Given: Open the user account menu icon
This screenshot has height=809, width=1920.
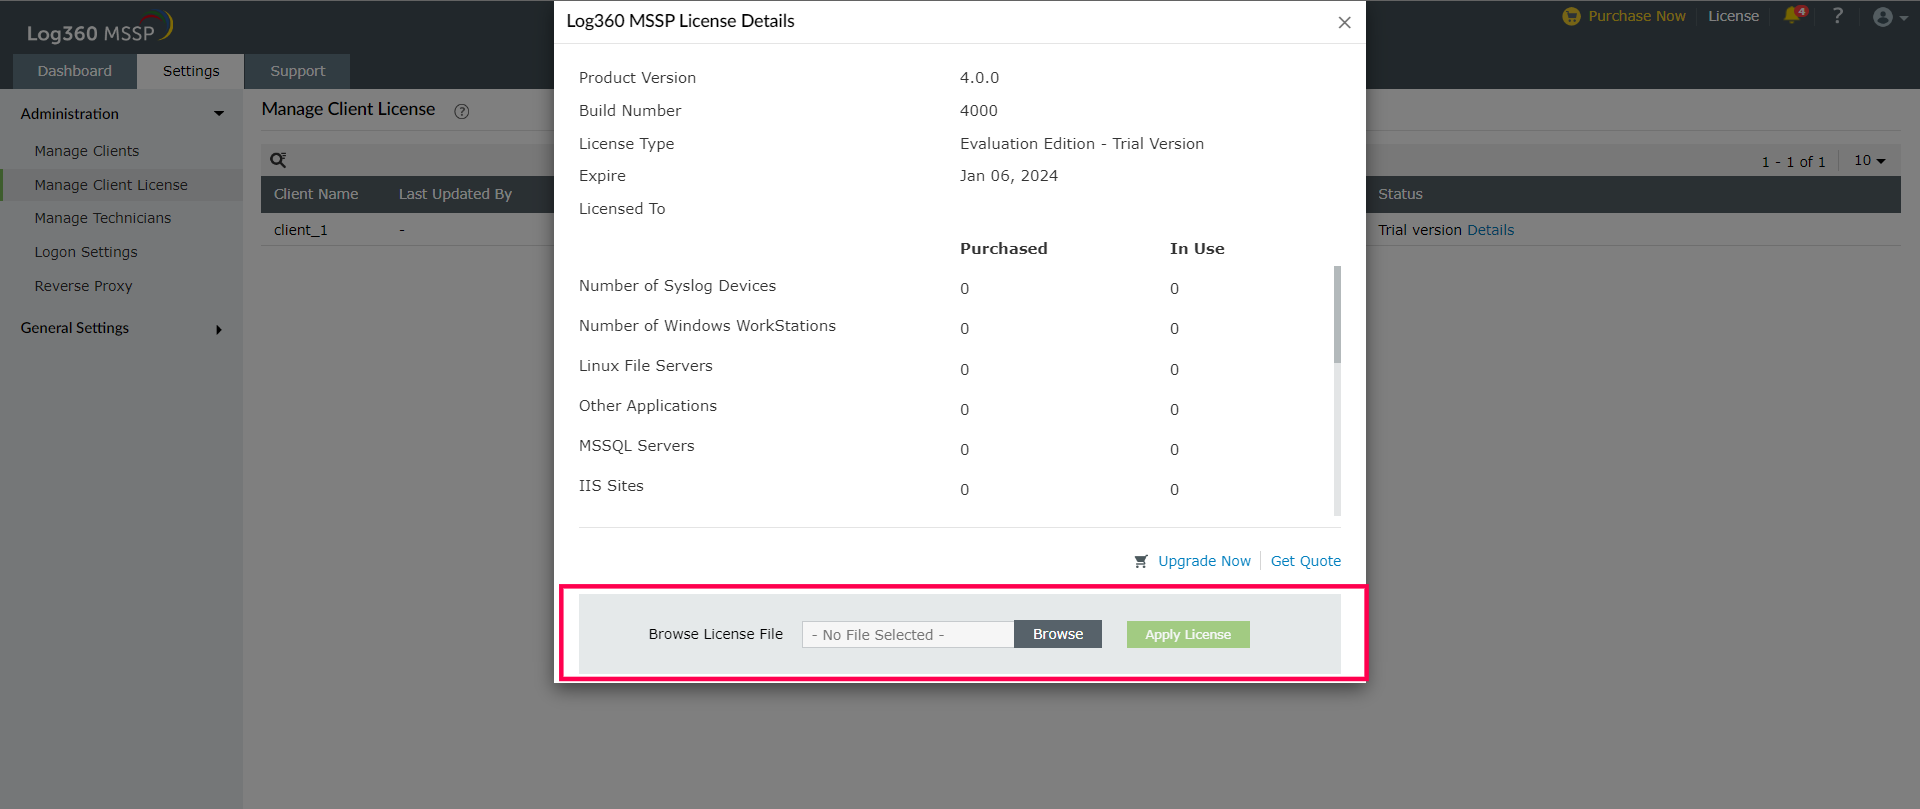Looking at the screenshot, I should tap(1889, 17).
